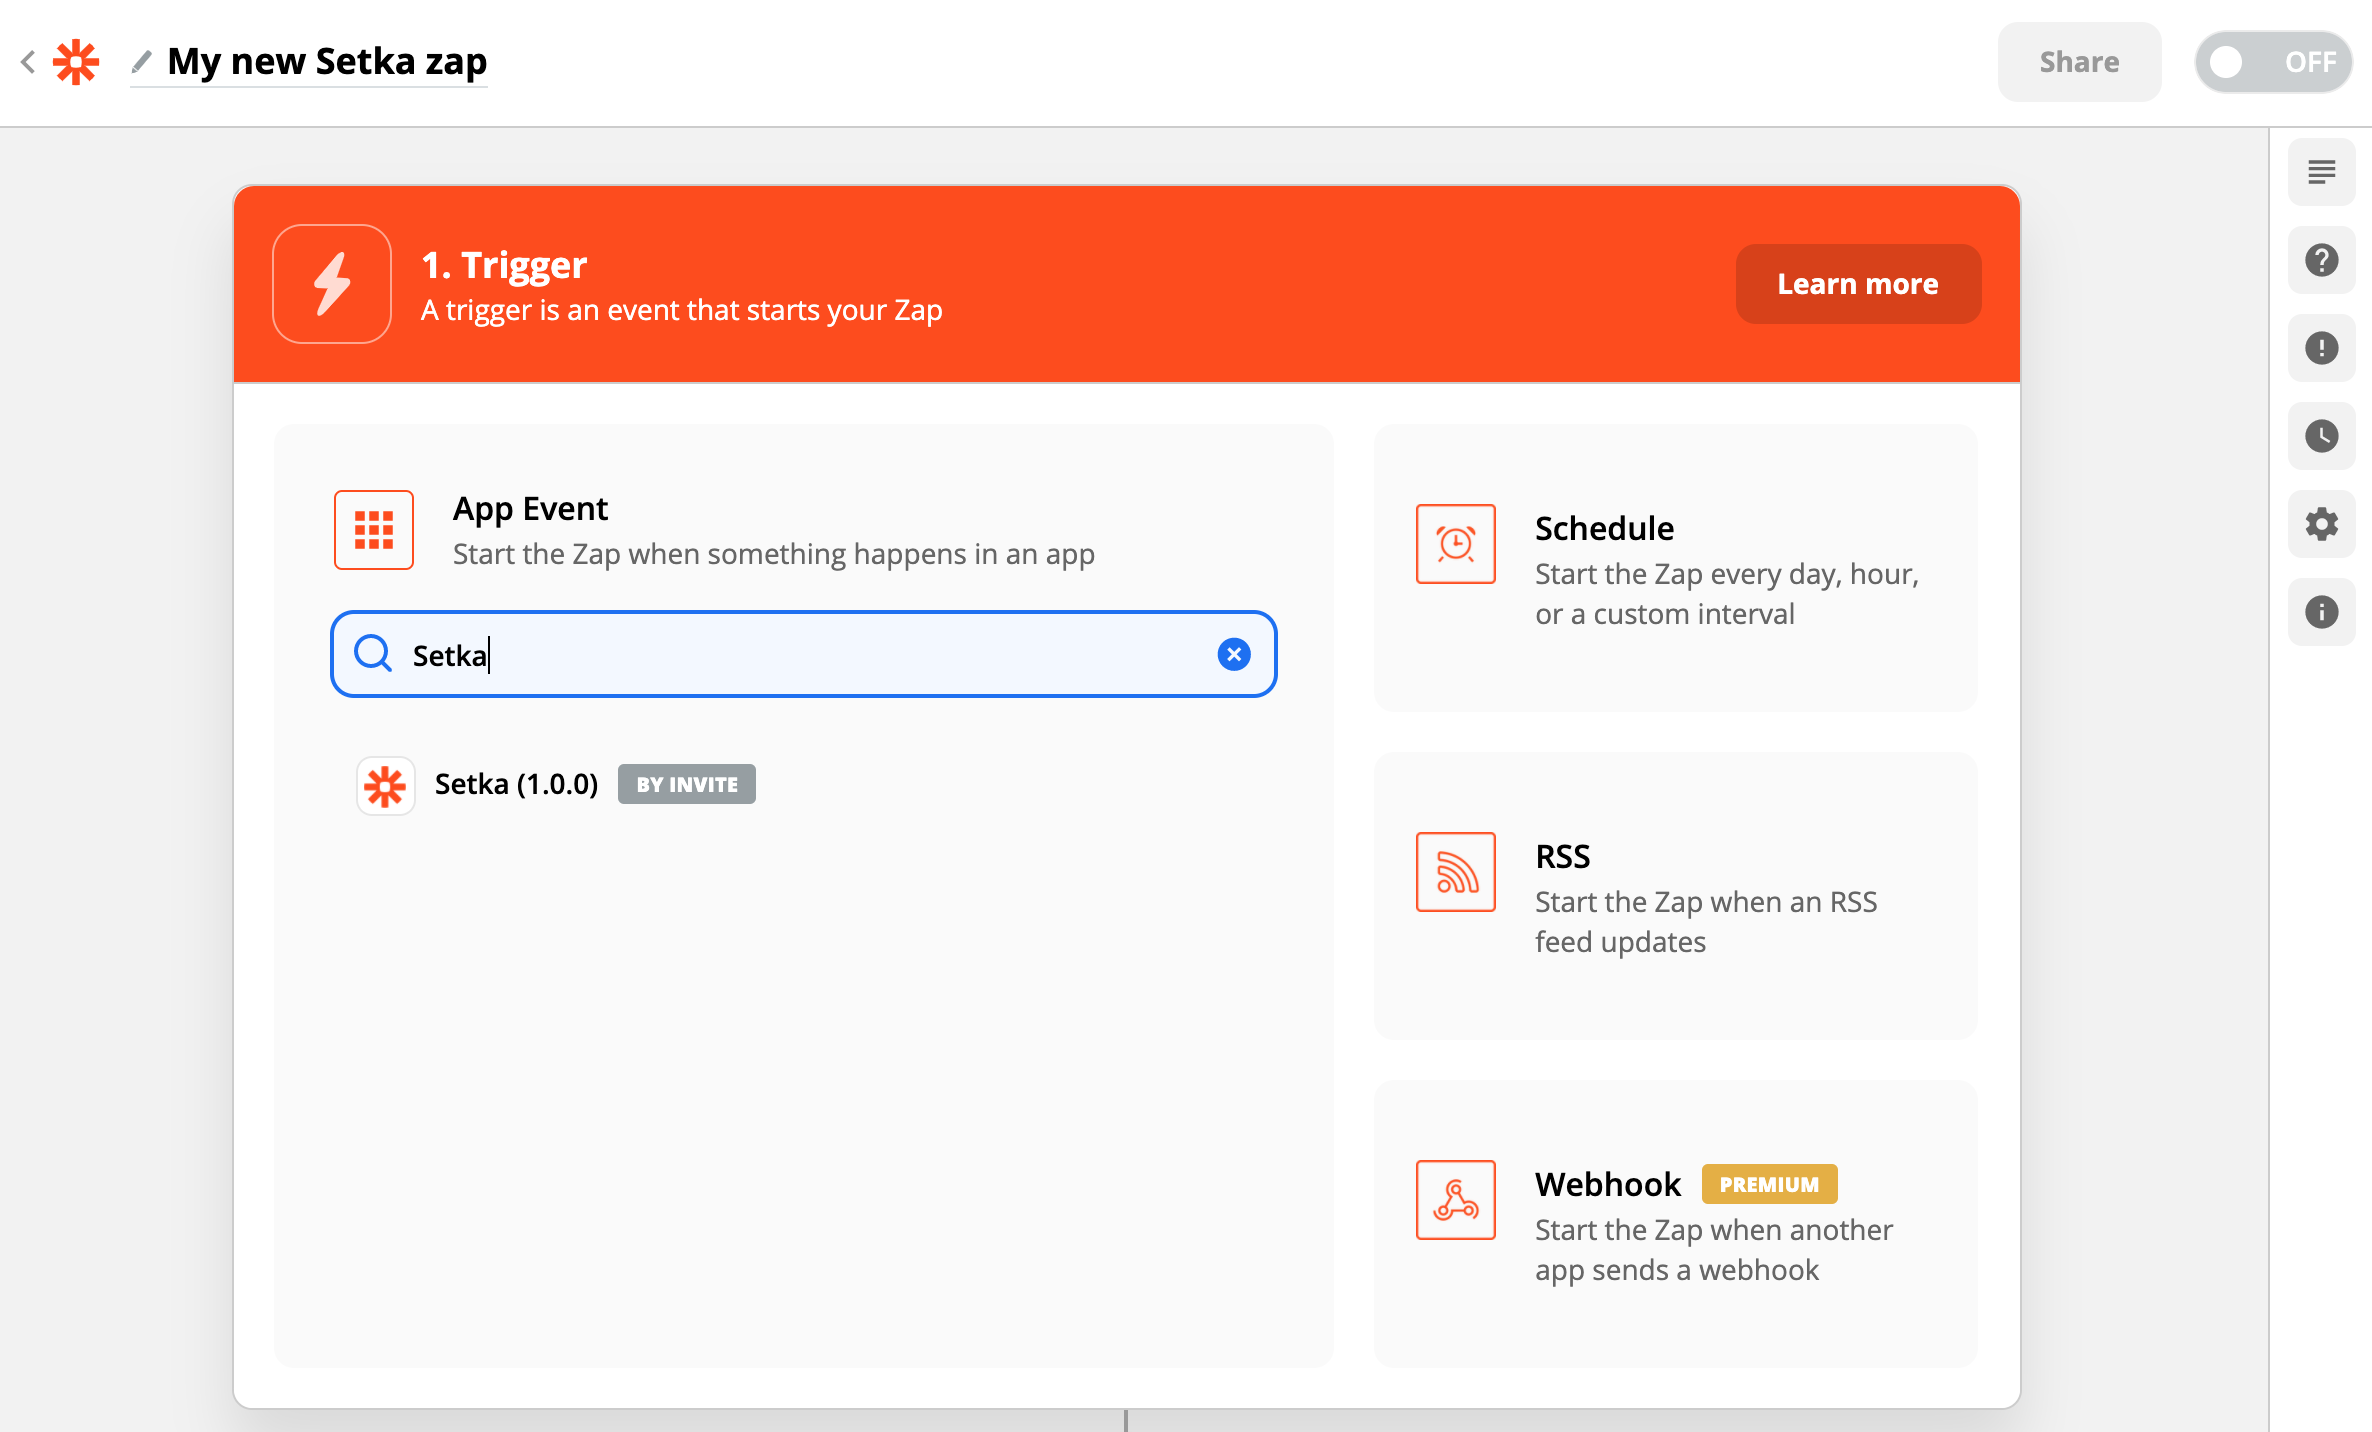Click the Trigger lightning bolt icon
2372x1432 pixels.
(x=332, y=284)
